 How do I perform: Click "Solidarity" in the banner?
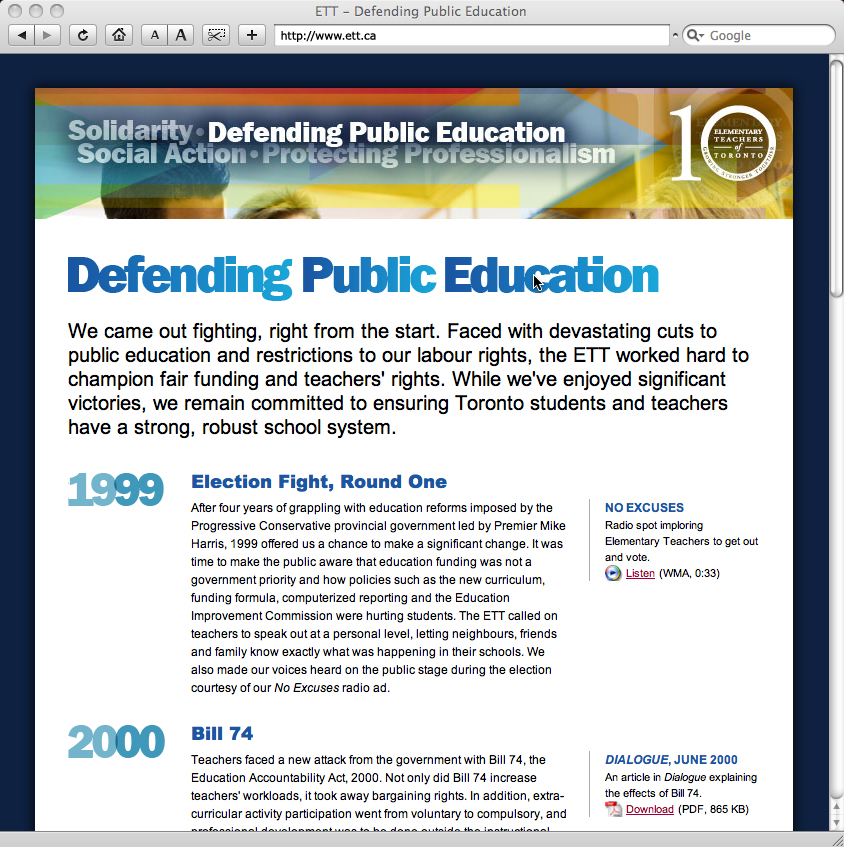pyautogui.click(x=130, y=131)
